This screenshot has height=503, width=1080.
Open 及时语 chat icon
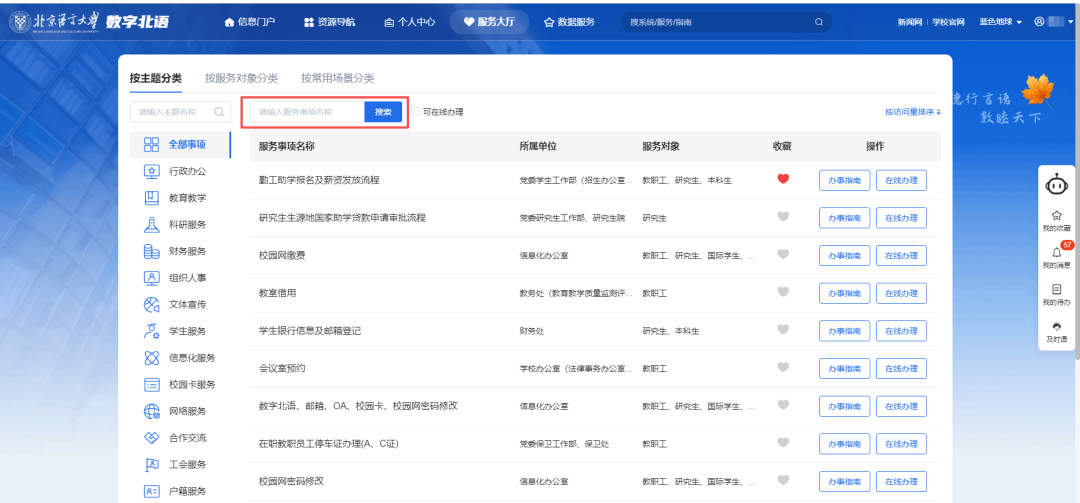click(x=1056, y=332)
